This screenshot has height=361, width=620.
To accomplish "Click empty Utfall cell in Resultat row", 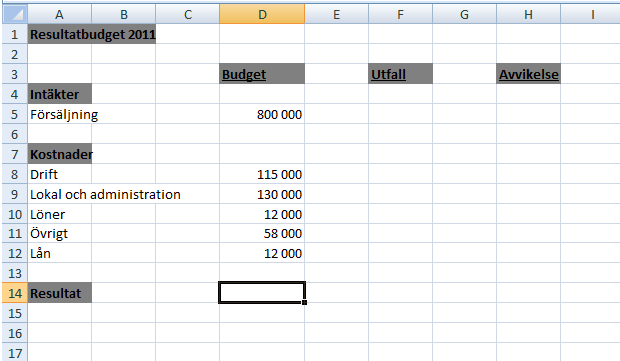I will [x=401, y=293].
